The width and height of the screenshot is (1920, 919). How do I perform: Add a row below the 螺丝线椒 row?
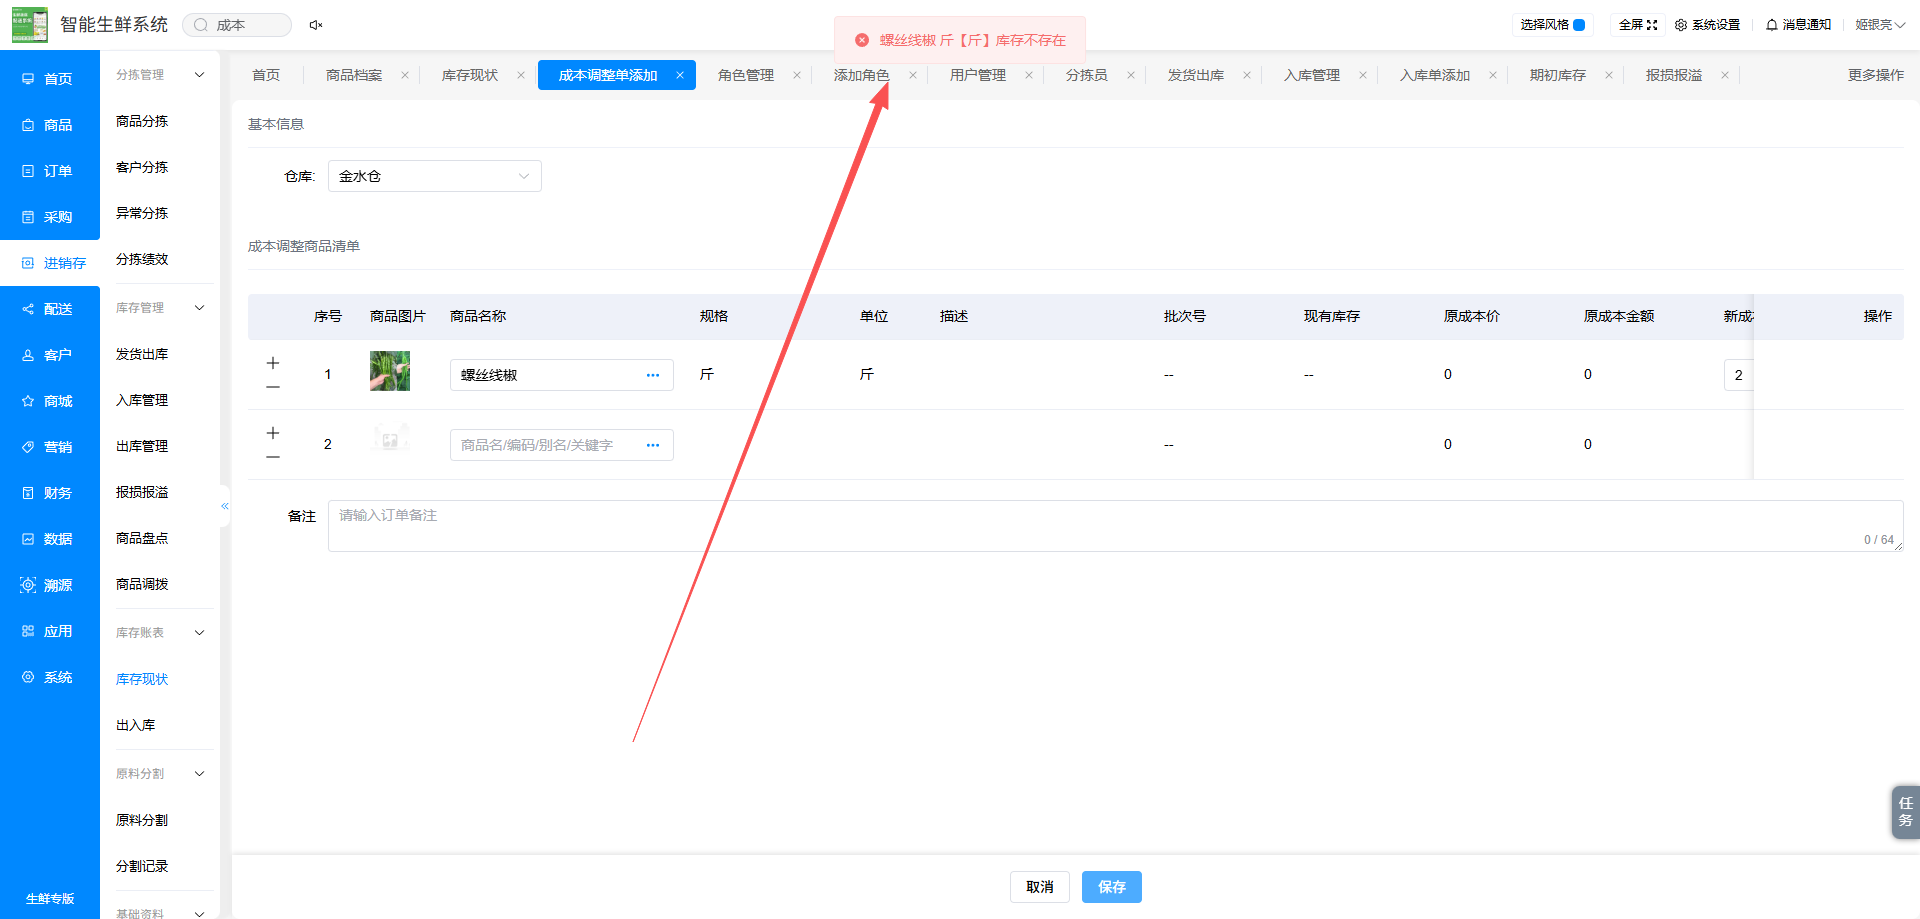click(x=273, y=363)
